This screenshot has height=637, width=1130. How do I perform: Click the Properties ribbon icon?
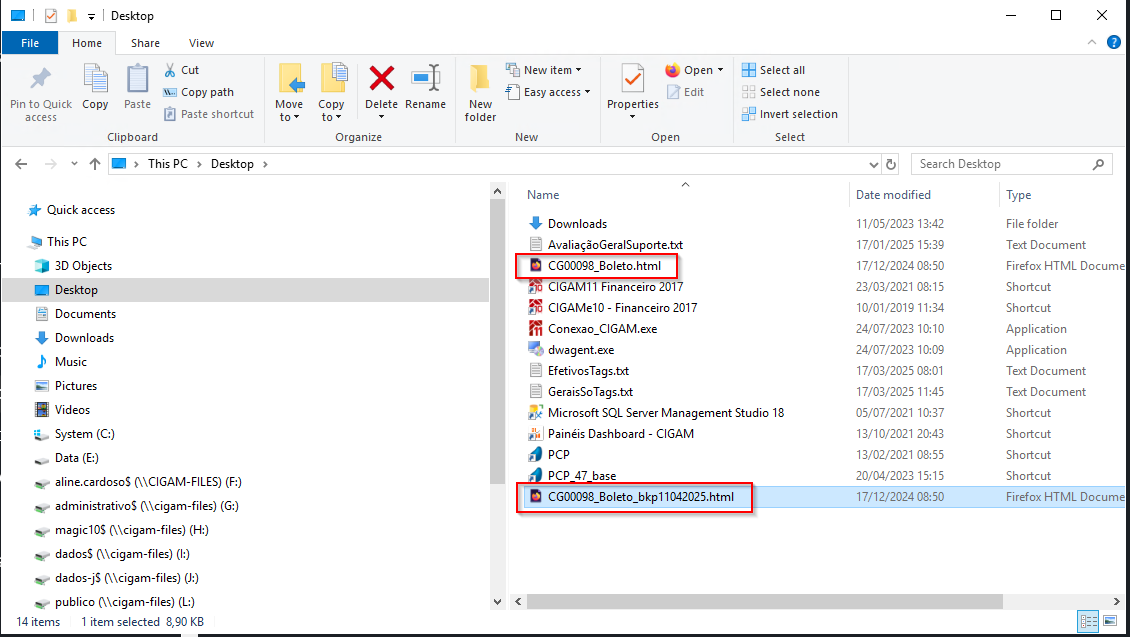pyautogui.click(x=633, y=79)
